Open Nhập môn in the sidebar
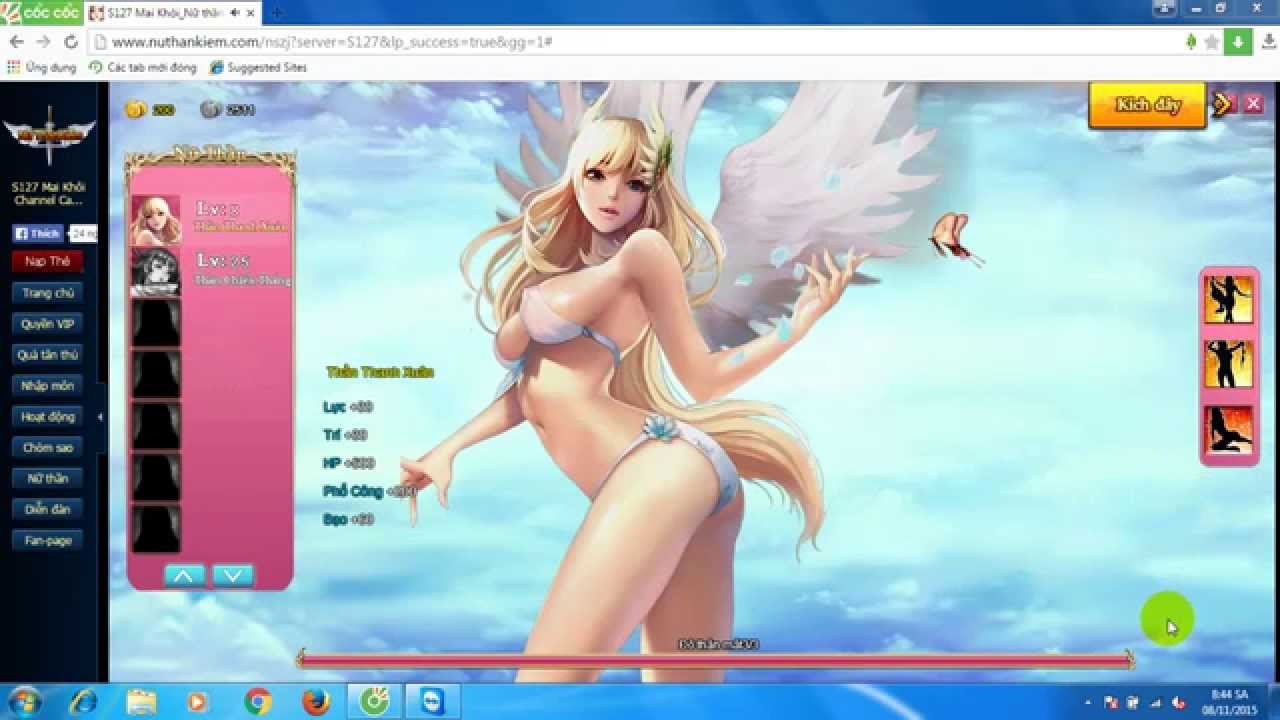This screenshot has width=1280, height=720. click(x=47, y=385)
